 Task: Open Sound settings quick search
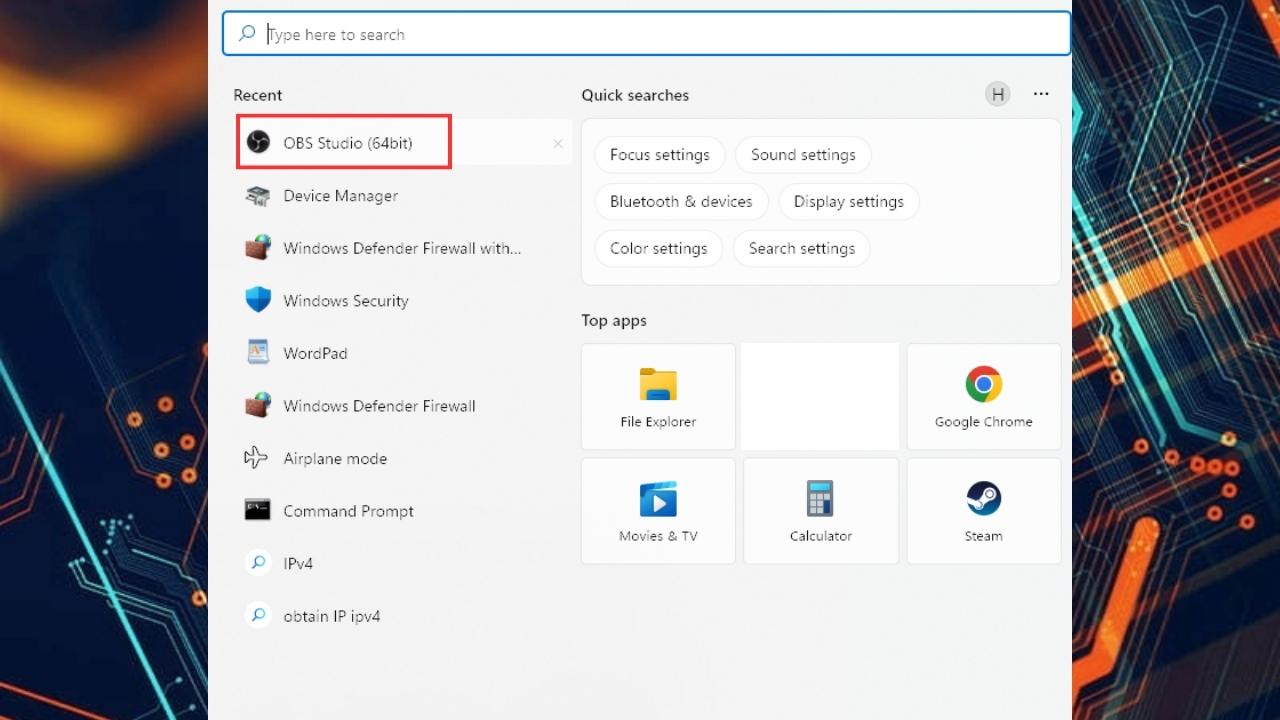coord(802,154)
